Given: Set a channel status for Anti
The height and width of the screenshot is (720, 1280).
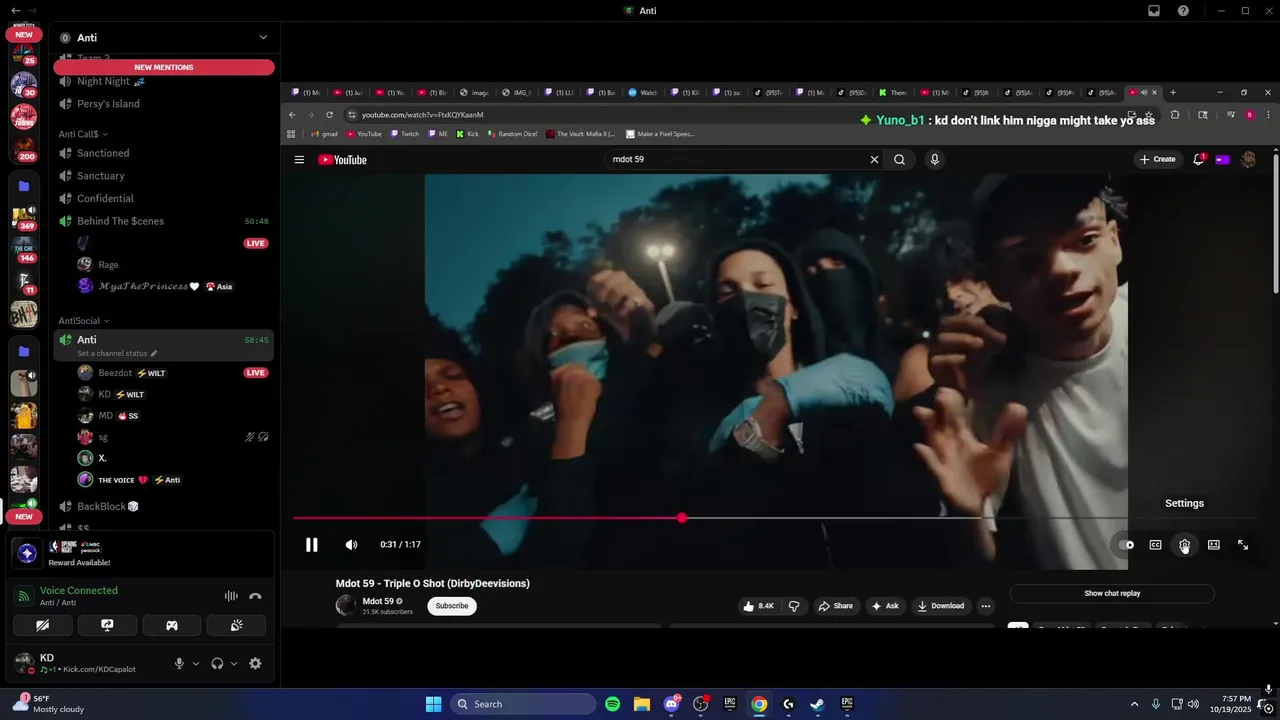Looking at the screenshot, I should (117, 353).
